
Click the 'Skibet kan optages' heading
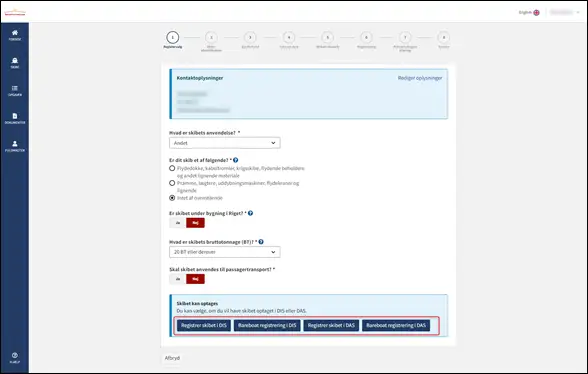coord(197,303)
